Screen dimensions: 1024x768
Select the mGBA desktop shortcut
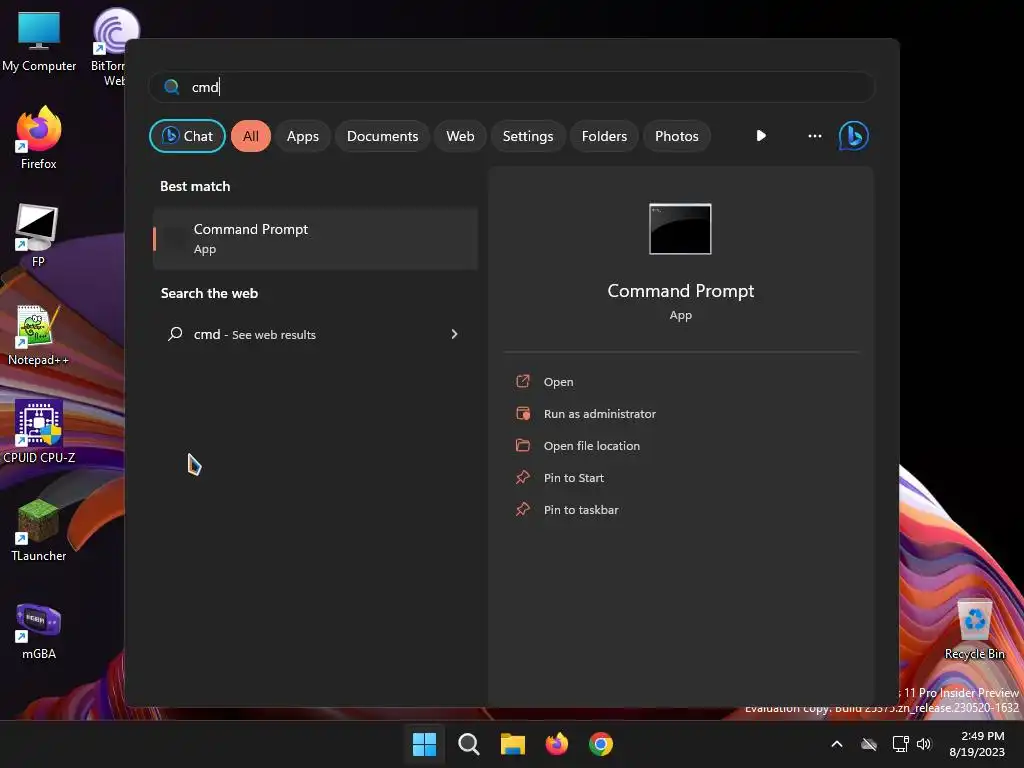tap(39, 630)
